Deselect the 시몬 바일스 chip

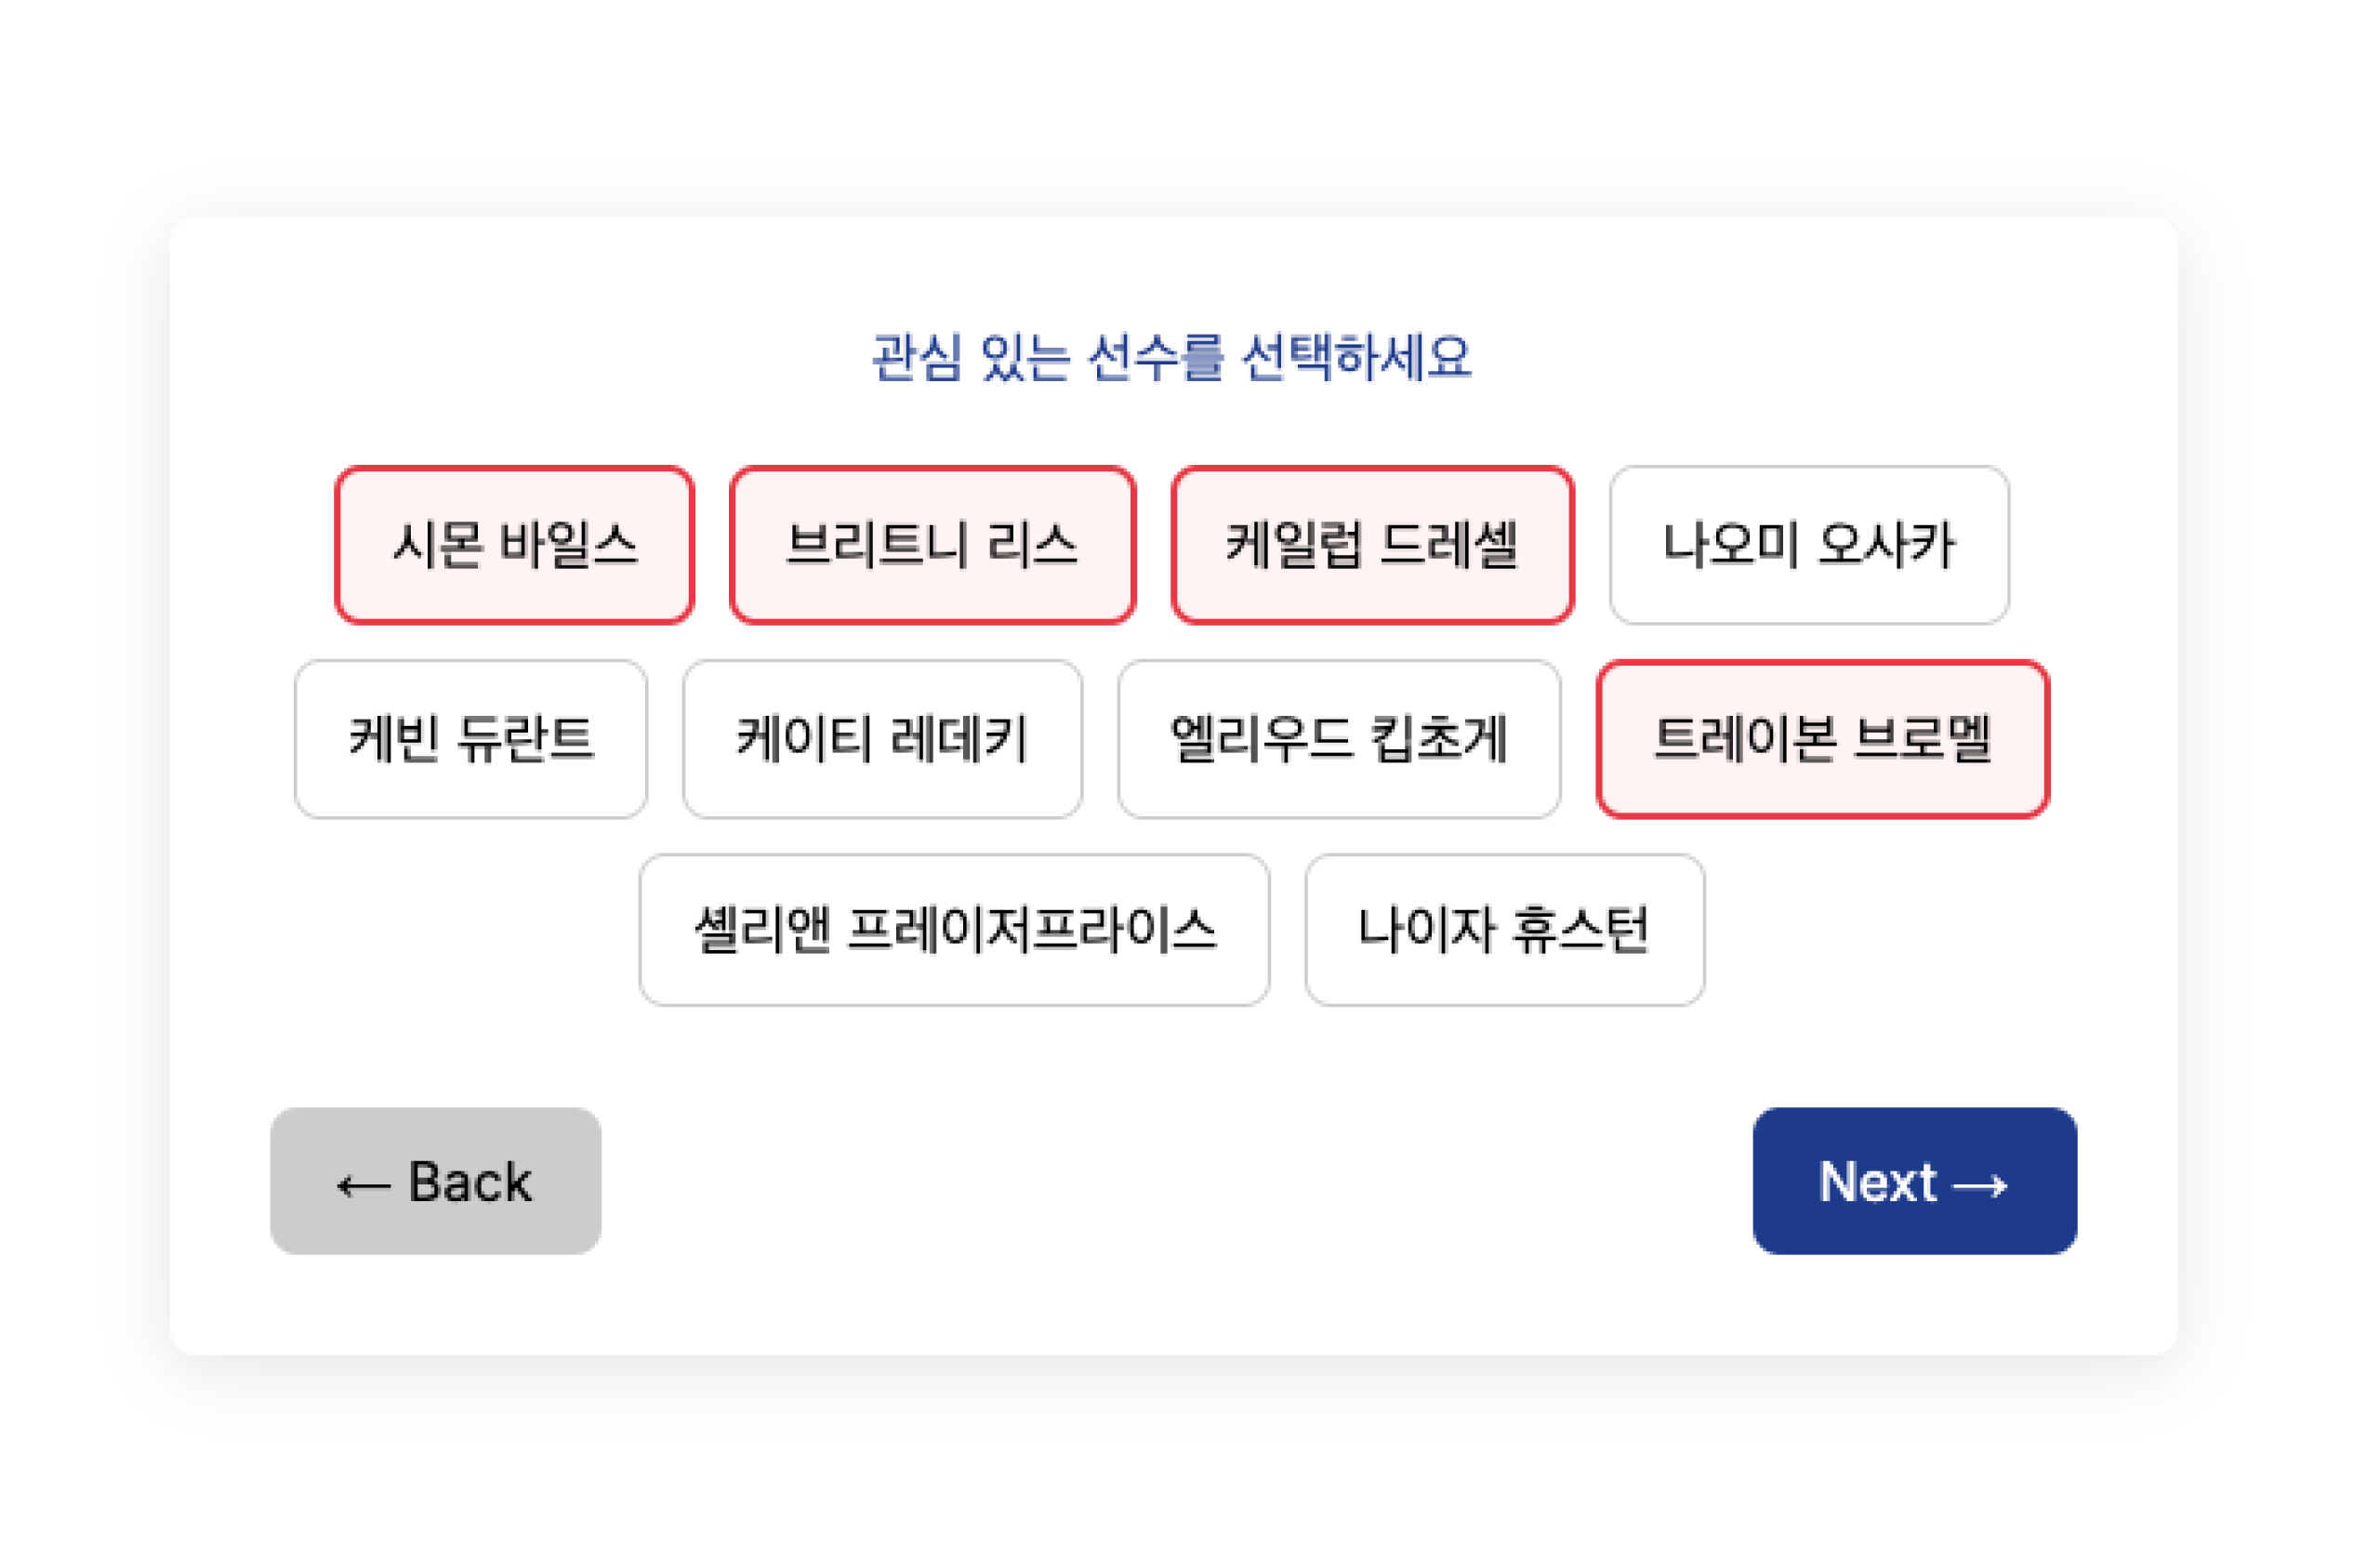[514, 544]
